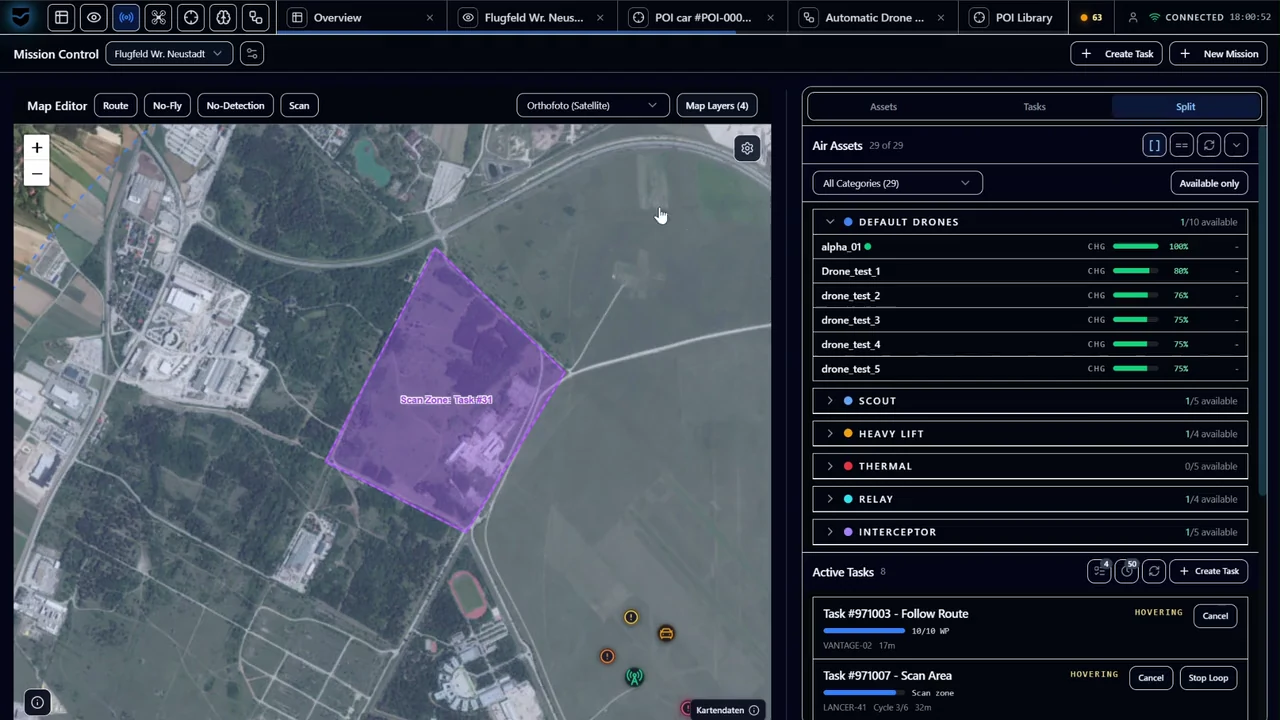Viewport: 1280px width, 720px height.
Task: Open mission filter settings sliders icon
Action: coord(252,54)
